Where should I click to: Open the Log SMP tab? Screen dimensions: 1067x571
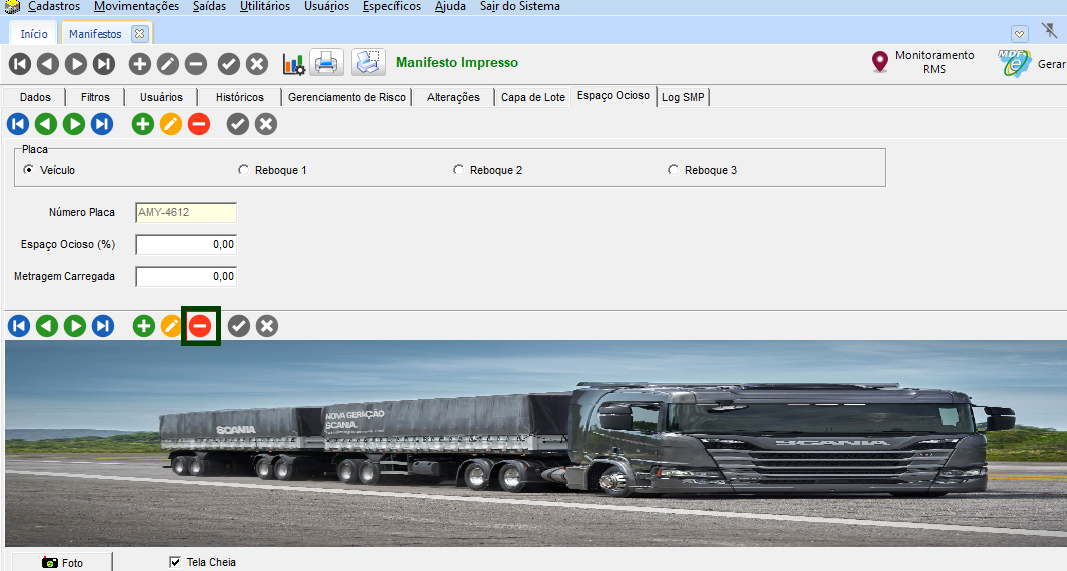click(683, 97)
